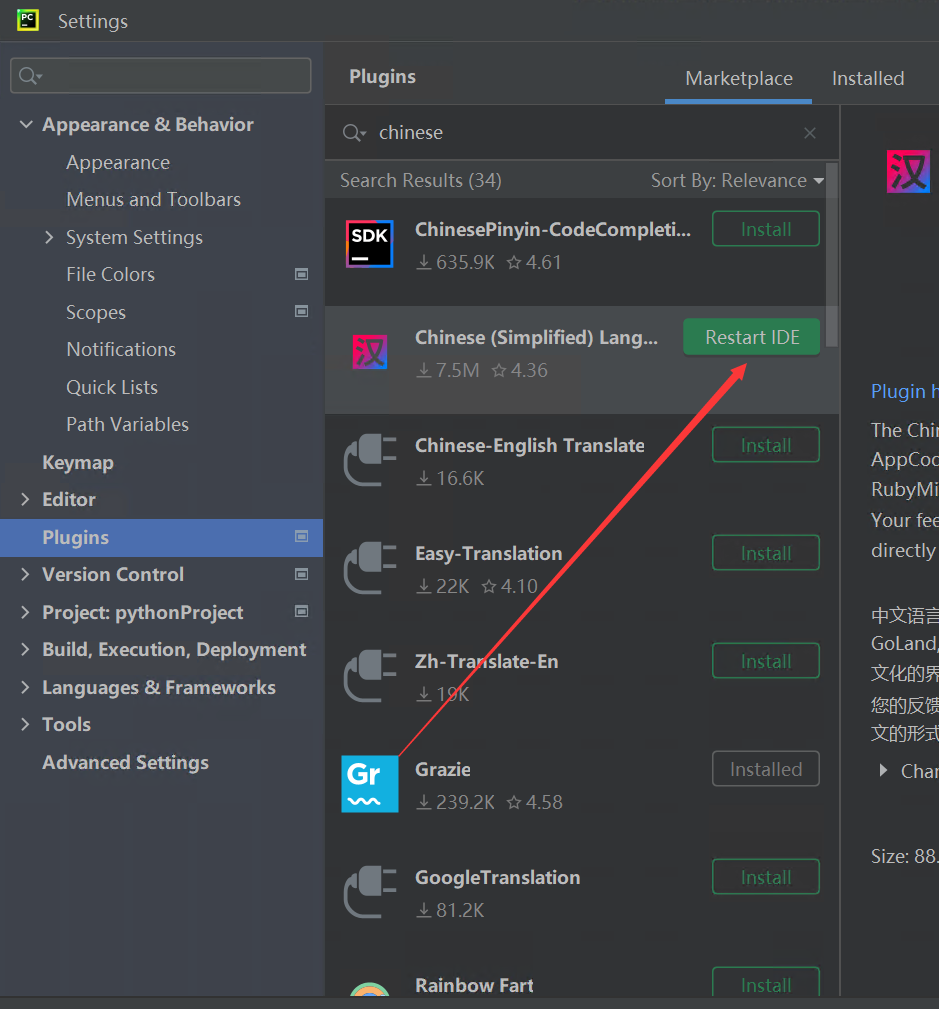Click the Chinese-English Translate plugin icon
939x1009 pixels.
[x=369, y=460]
